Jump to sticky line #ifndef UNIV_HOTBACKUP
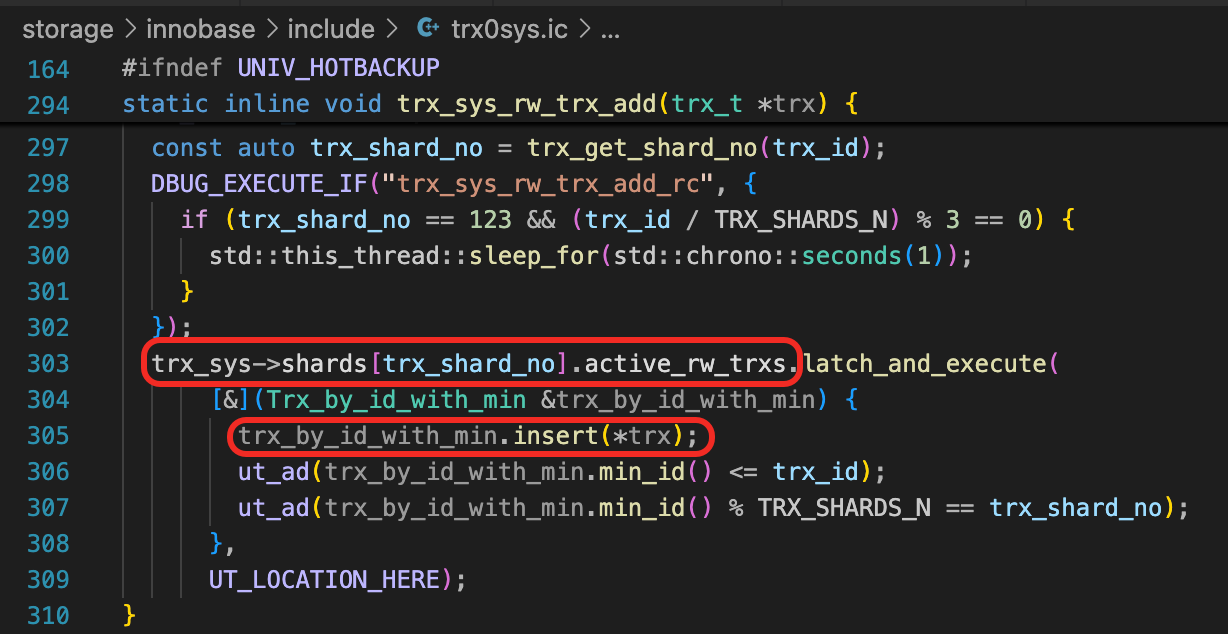The height and width of the screenshot is (634, 1228). 280,68
